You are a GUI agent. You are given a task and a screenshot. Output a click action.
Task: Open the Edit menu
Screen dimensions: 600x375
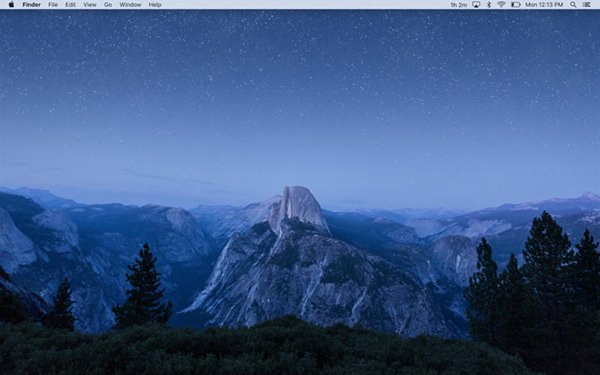70,5
